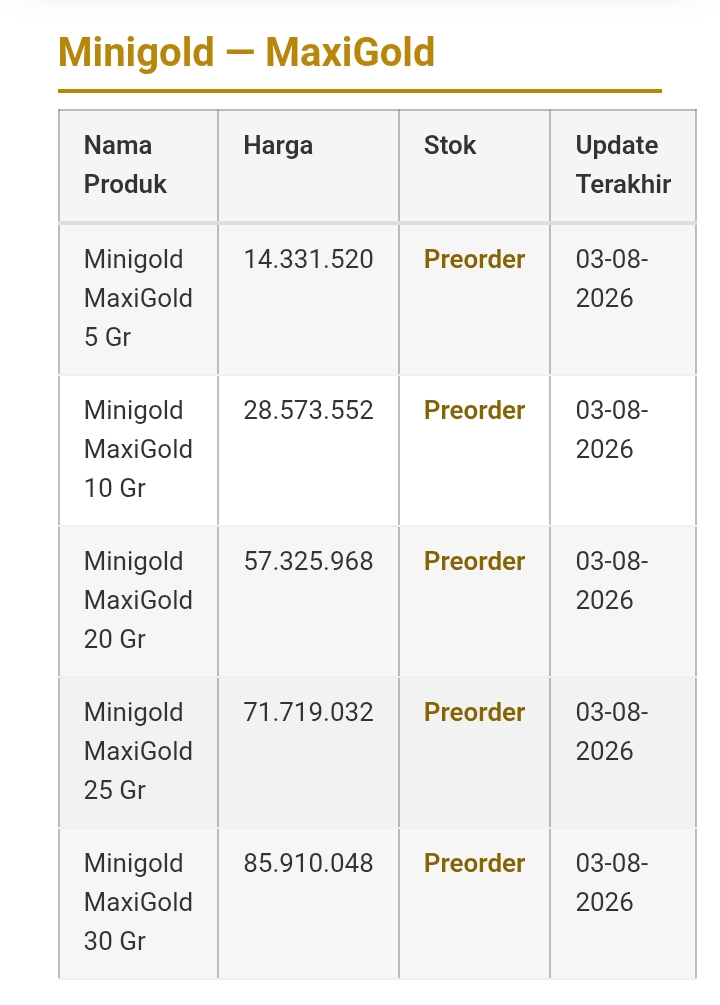Click Preorder status for the 30 Gr row

pyautogui.click(x=474, y=863)
